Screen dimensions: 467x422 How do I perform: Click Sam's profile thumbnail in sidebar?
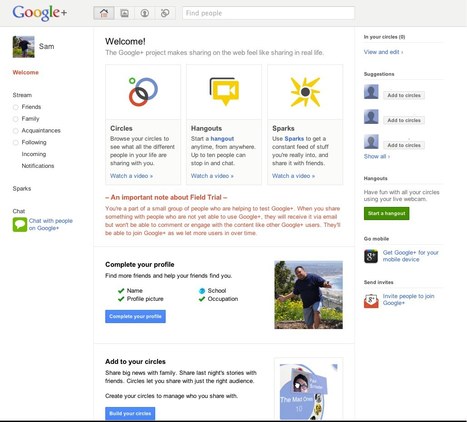tap(23, 47)
